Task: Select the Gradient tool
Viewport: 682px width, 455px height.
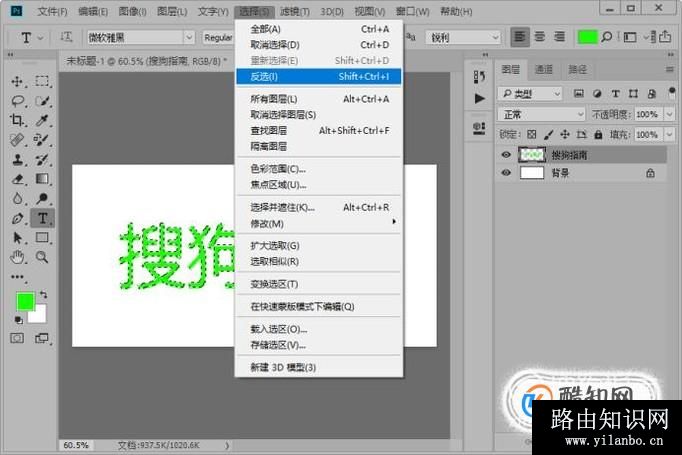Action: [42, 179]
